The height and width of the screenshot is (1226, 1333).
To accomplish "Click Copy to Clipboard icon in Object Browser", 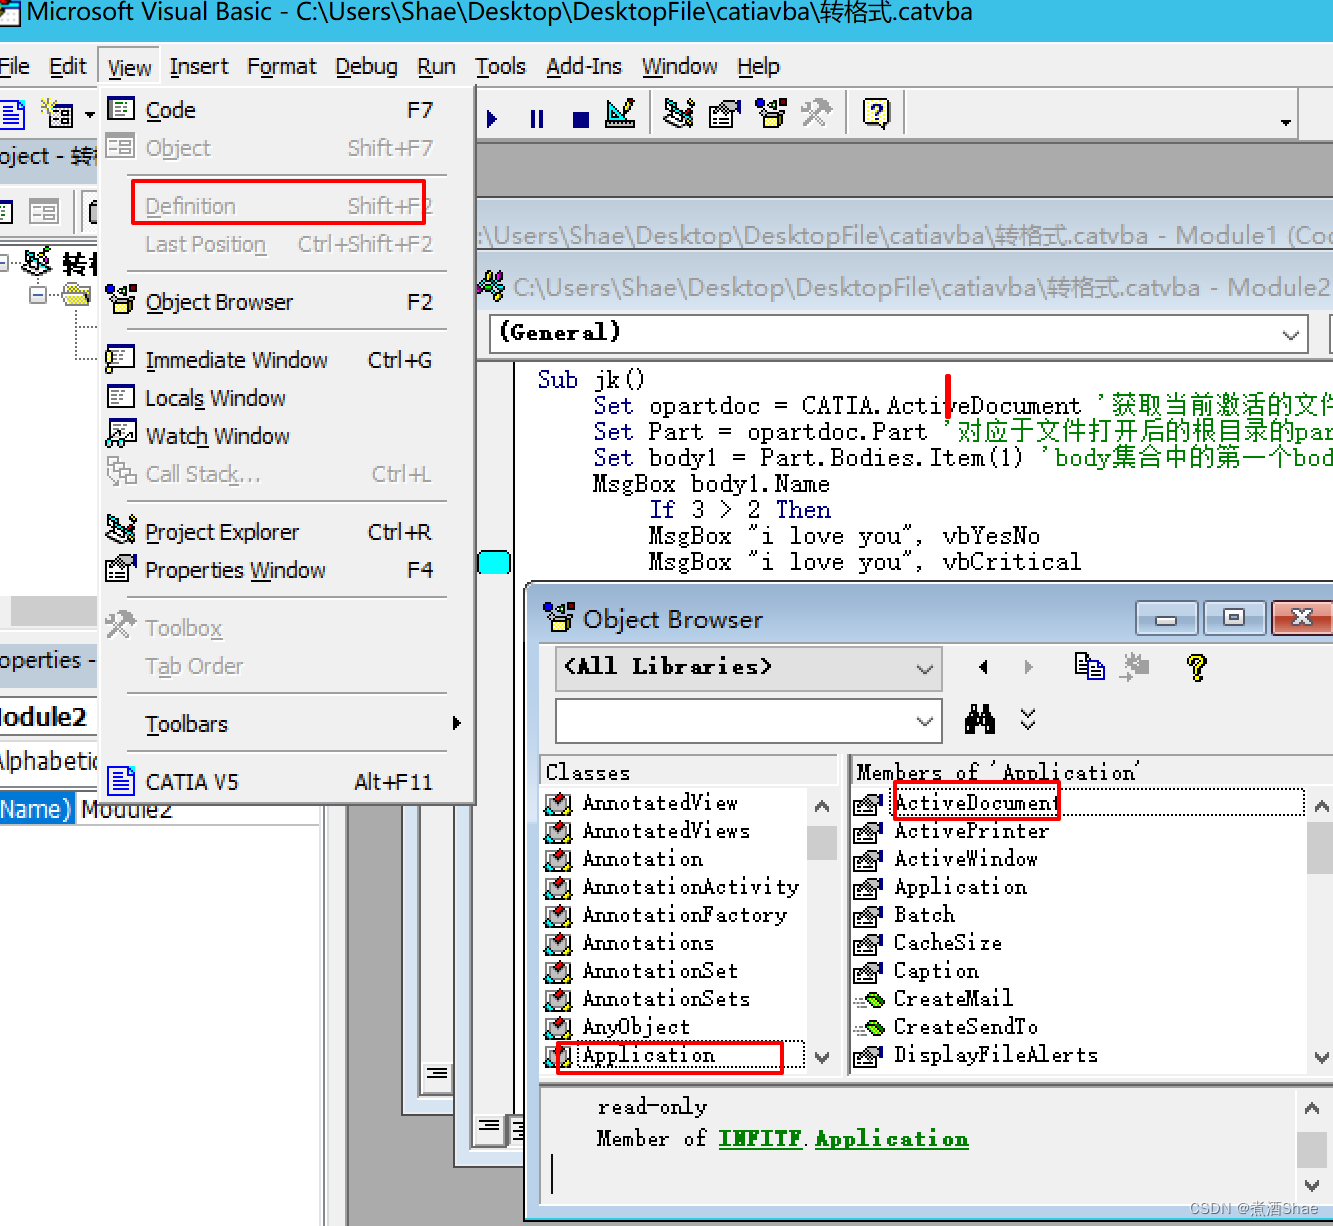I will (x=1089, y=666).
